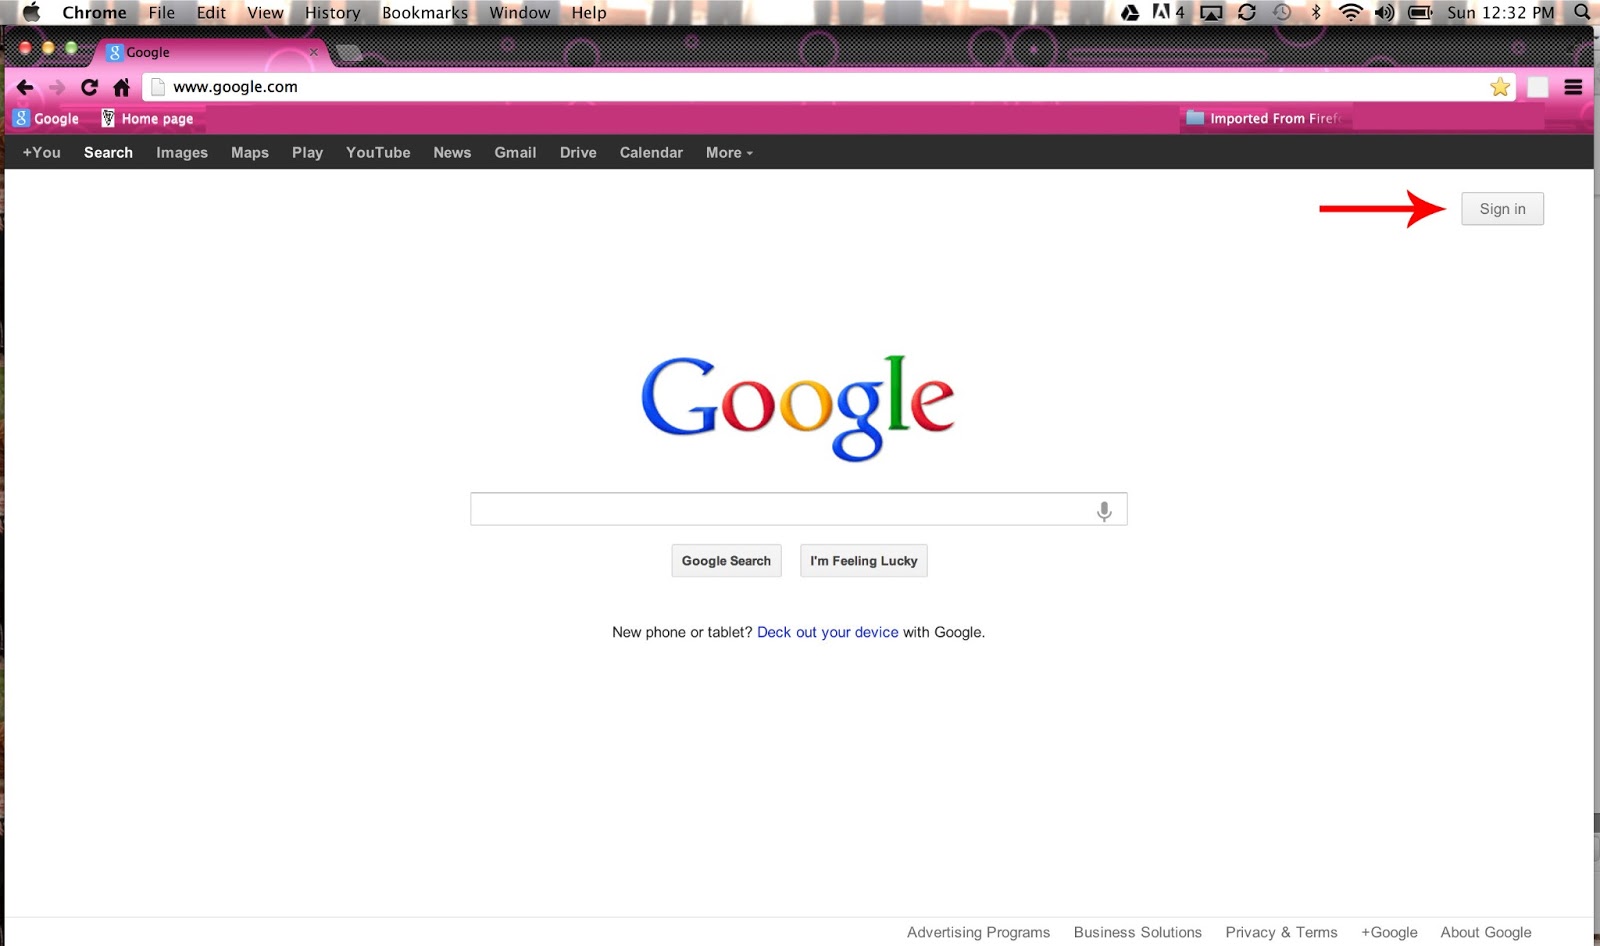Open YouTube in the Google bar
Screen dimensions: 1600x946
(x=378, y=152)
